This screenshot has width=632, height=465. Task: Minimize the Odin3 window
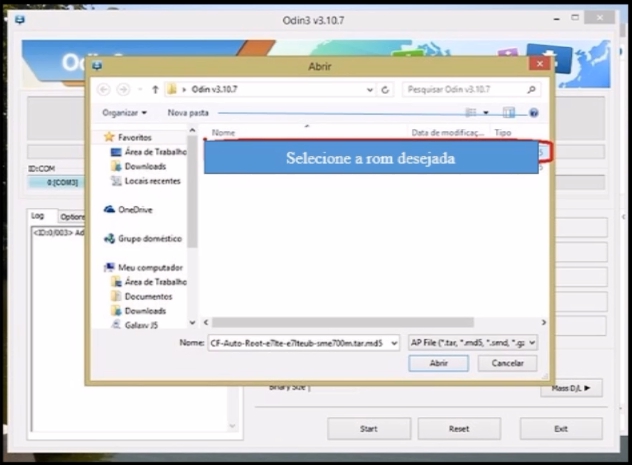(557, 19)
